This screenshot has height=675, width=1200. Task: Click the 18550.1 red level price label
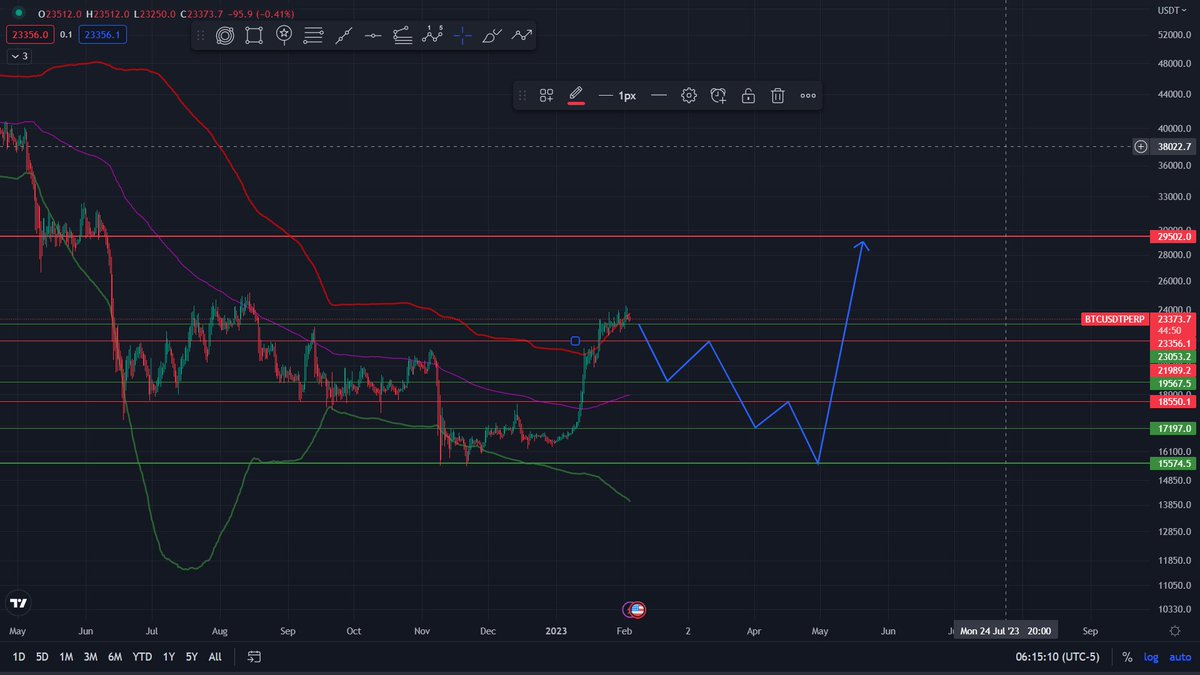[x=1173, y=401]
